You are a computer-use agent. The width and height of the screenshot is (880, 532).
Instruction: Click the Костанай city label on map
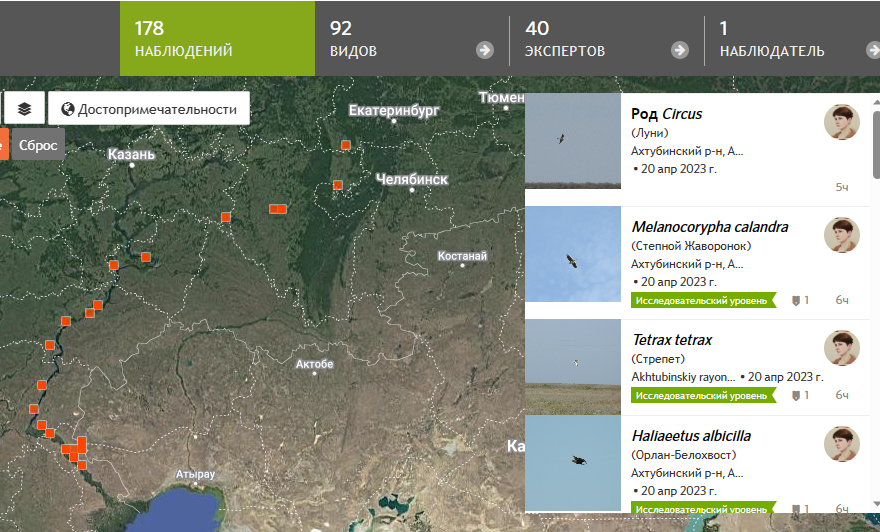point(462,256)
